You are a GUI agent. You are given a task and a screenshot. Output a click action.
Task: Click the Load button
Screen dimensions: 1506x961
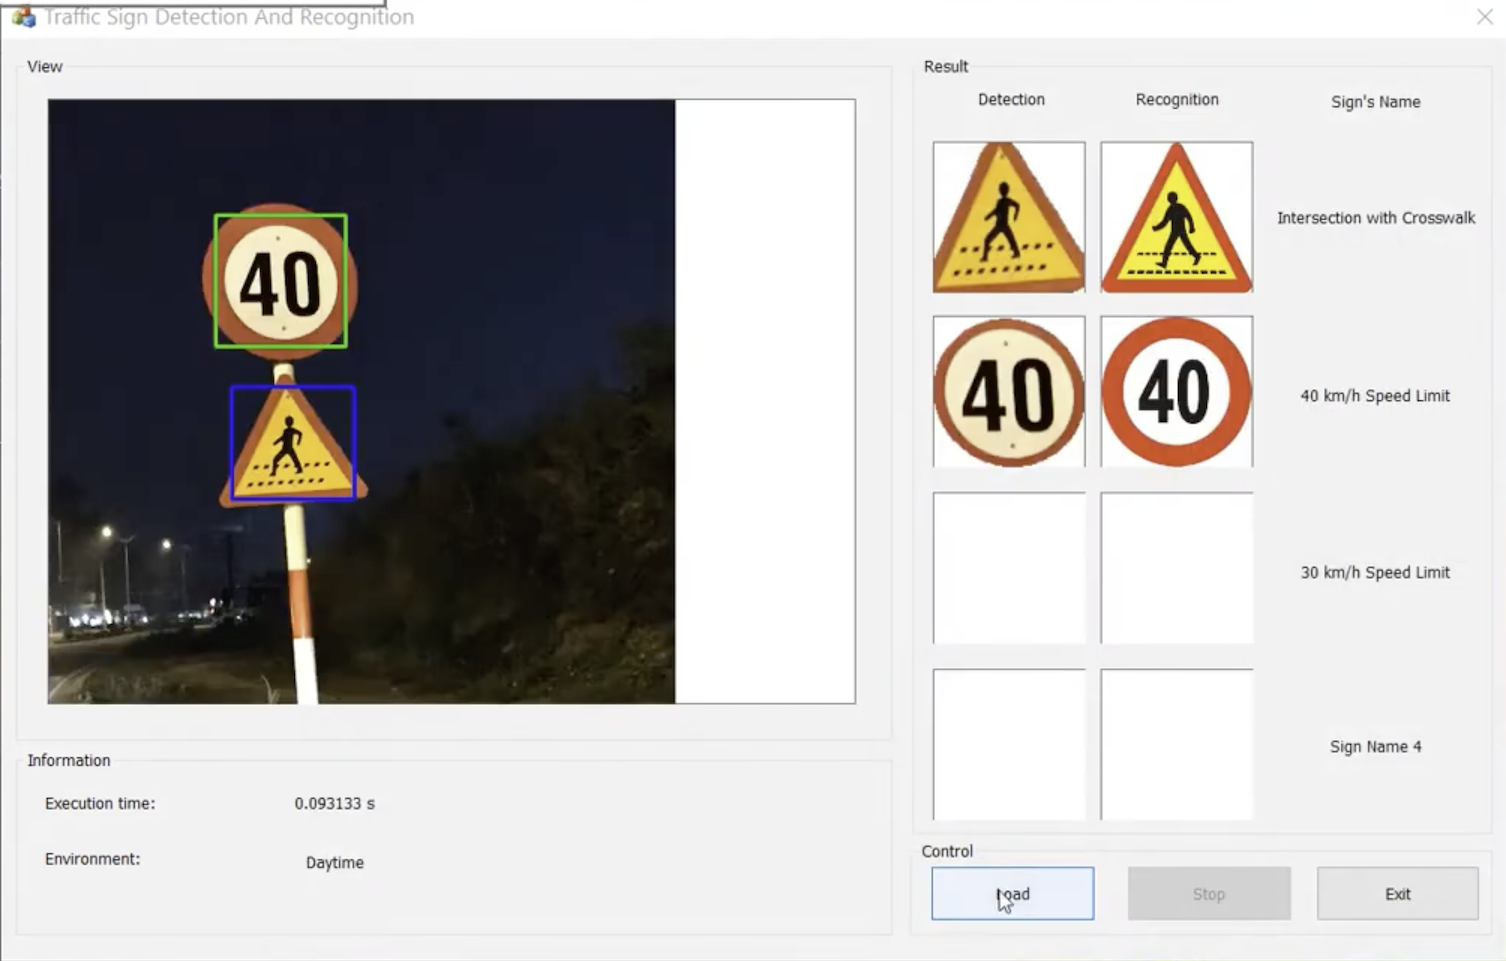click(1012, 893)
